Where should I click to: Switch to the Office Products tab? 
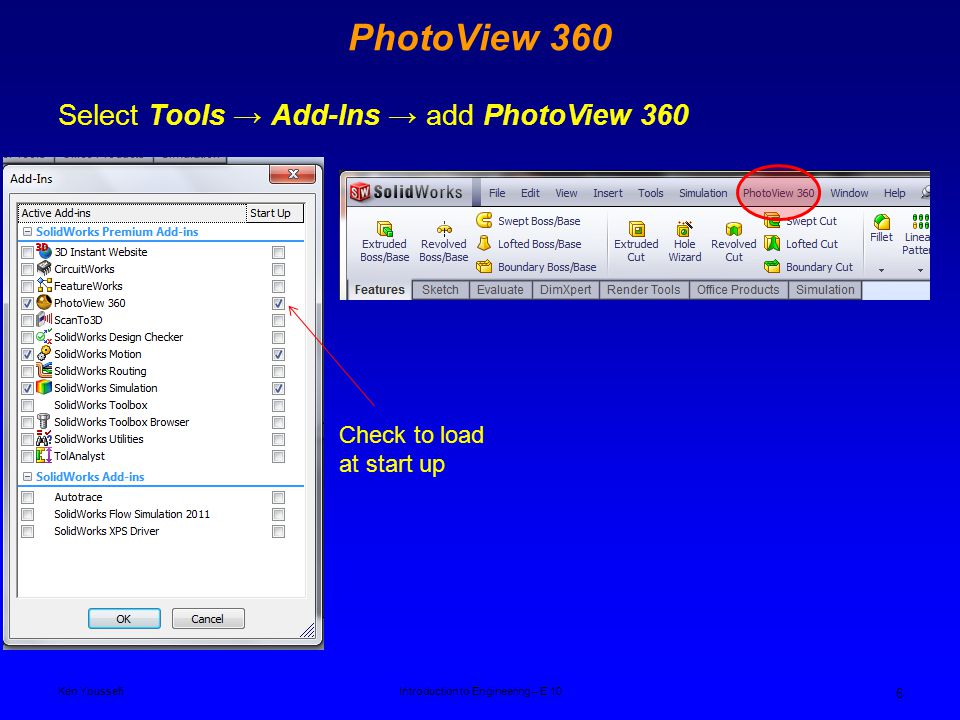click(x=738, y=290)
